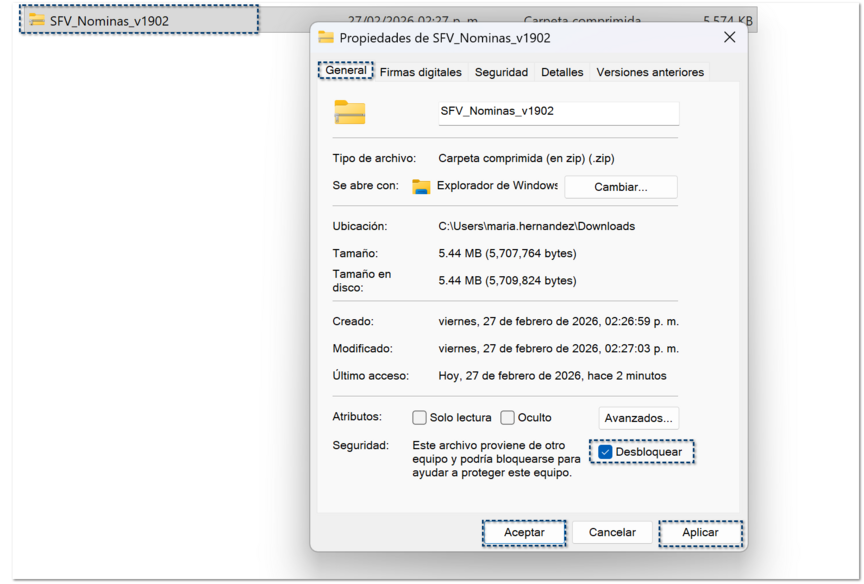Click the folder icon in Properties title bar
Image resolution: width=864 pixels, height=584 pixels.
coord(326,37)
